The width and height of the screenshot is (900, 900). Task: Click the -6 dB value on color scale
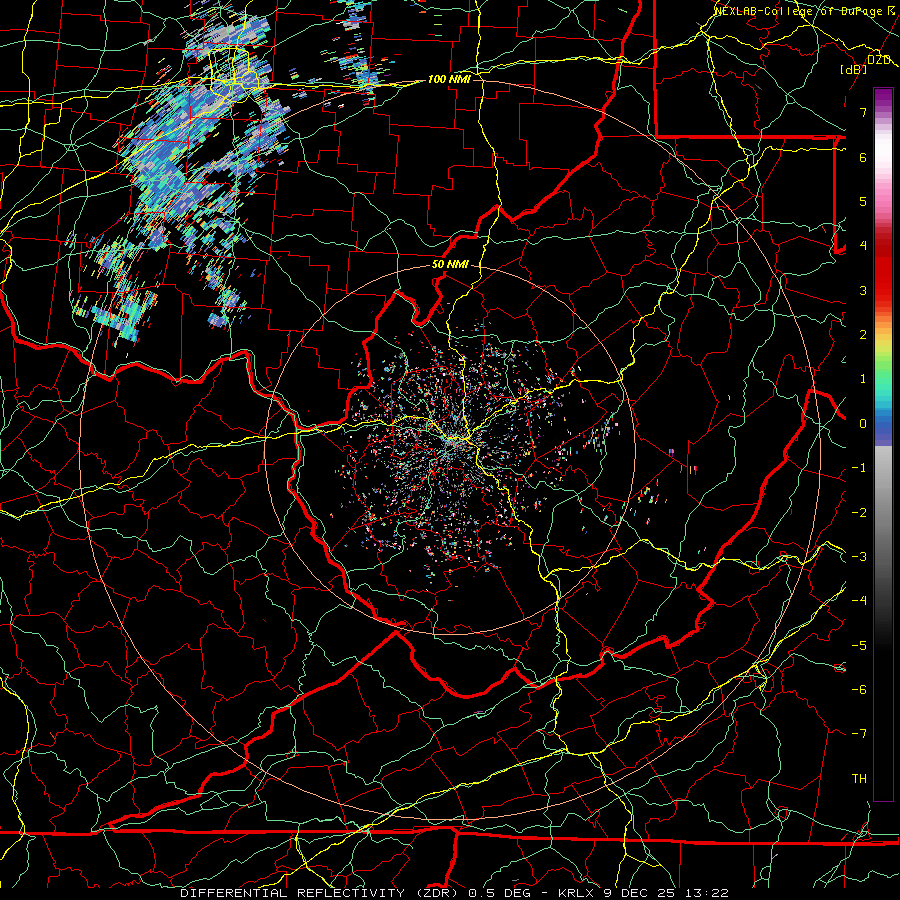pyautogui.click(x=859, y=690)
